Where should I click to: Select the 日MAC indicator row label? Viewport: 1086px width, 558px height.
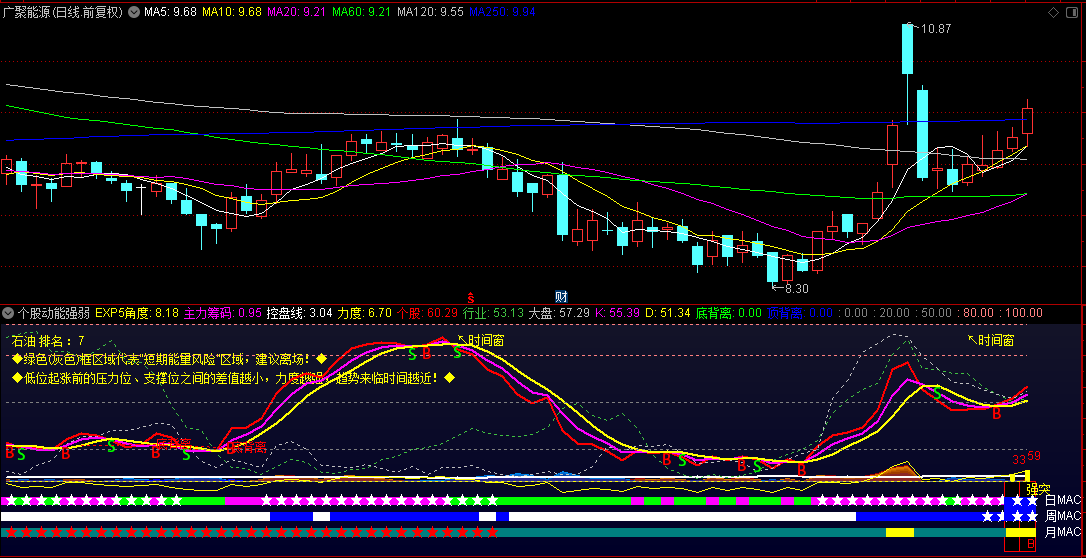(1062, 500)
